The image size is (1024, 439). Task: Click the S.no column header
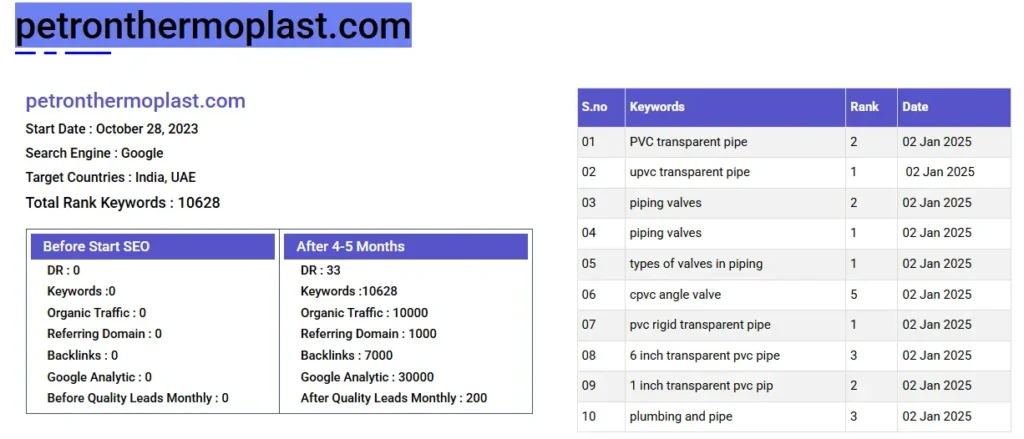[x=594, y=107]
